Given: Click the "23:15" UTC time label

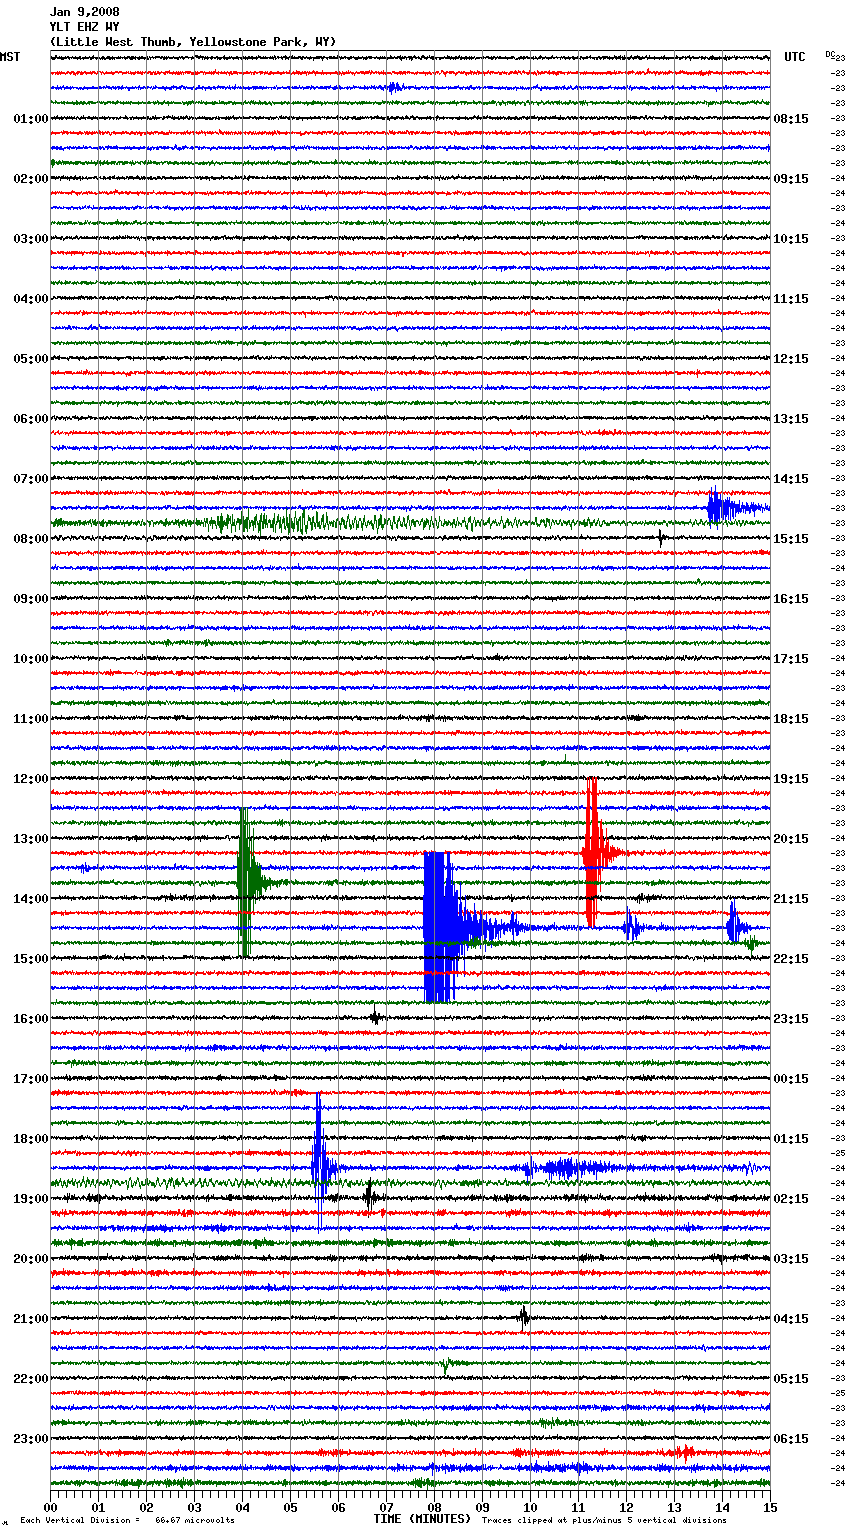Looking at the screenshot, I should click(x=791, y=1019).
